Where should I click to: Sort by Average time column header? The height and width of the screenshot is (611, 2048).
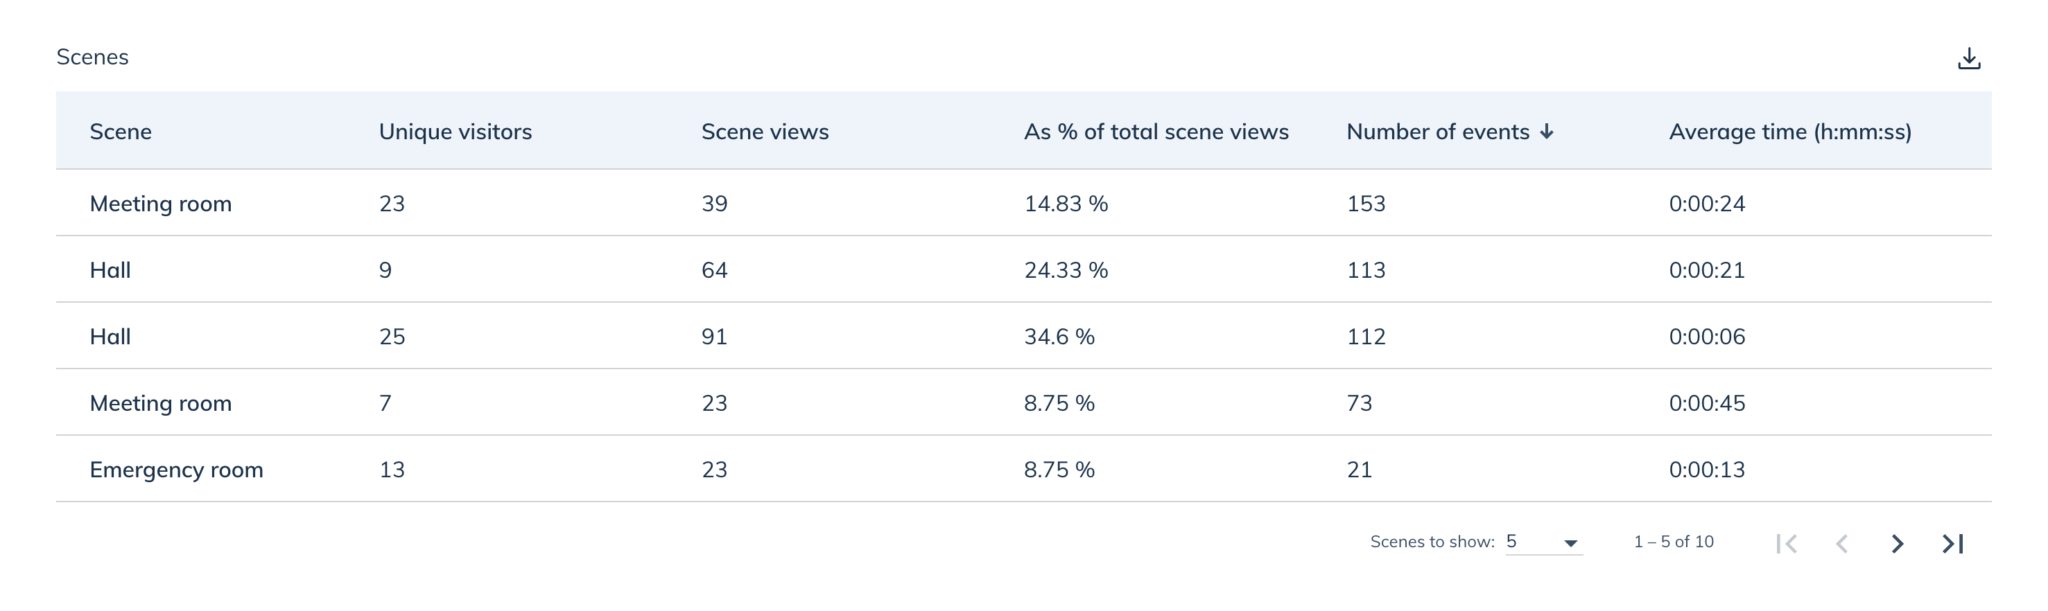pyautogui.click(x=1790, y=132)
